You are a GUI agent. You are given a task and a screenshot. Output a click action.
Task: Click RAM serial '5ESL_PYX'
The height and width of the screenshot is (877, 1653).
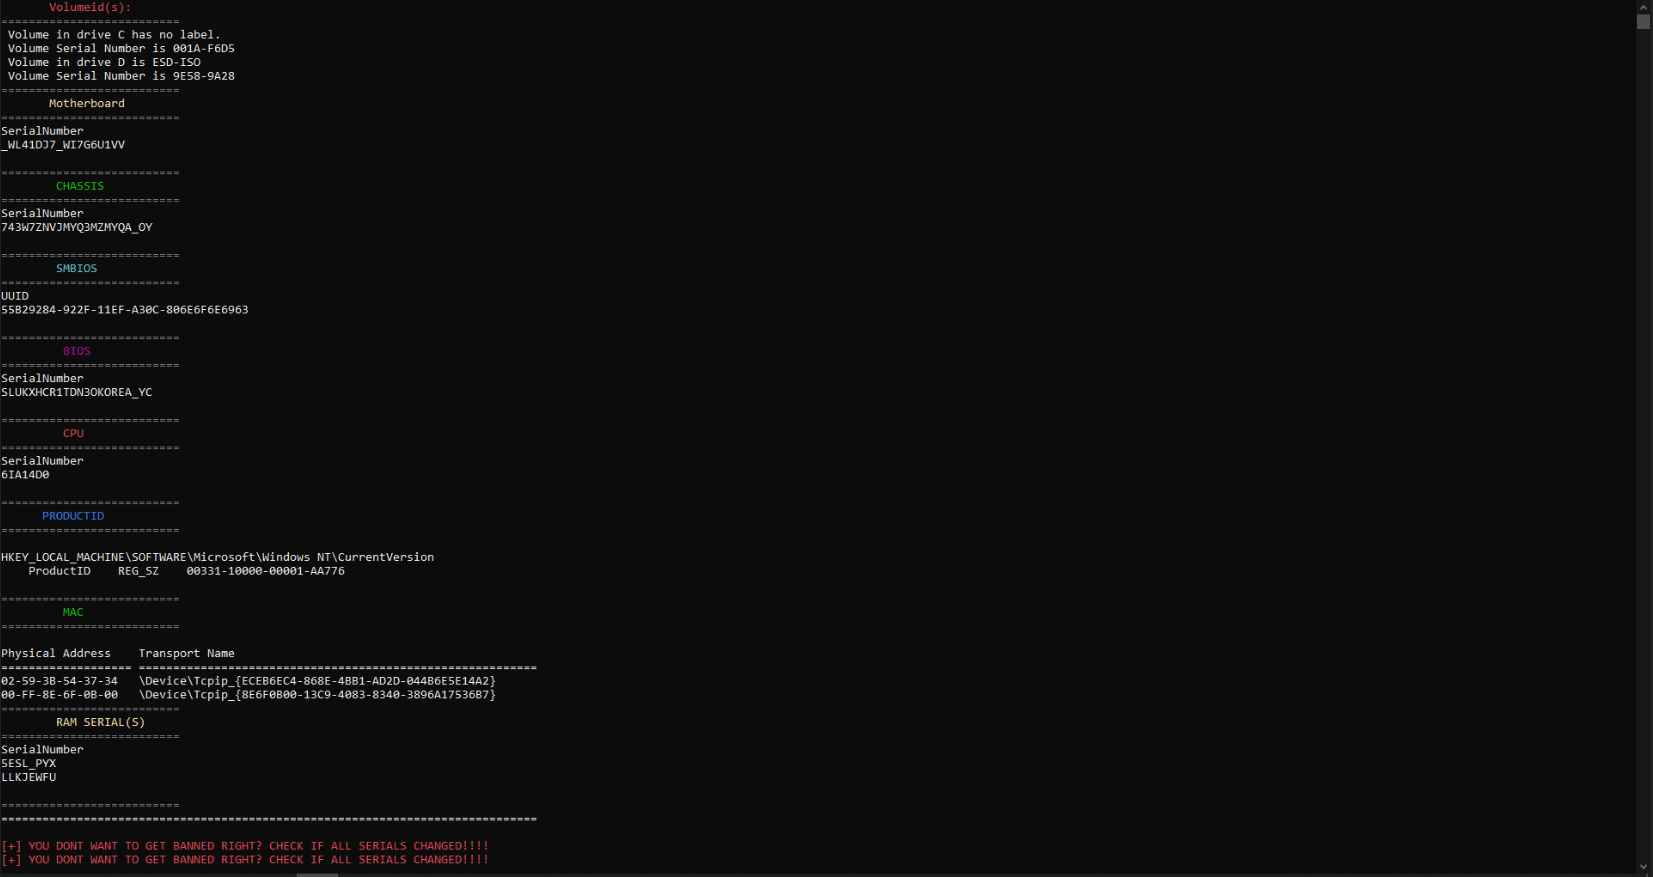pos(28,763)
